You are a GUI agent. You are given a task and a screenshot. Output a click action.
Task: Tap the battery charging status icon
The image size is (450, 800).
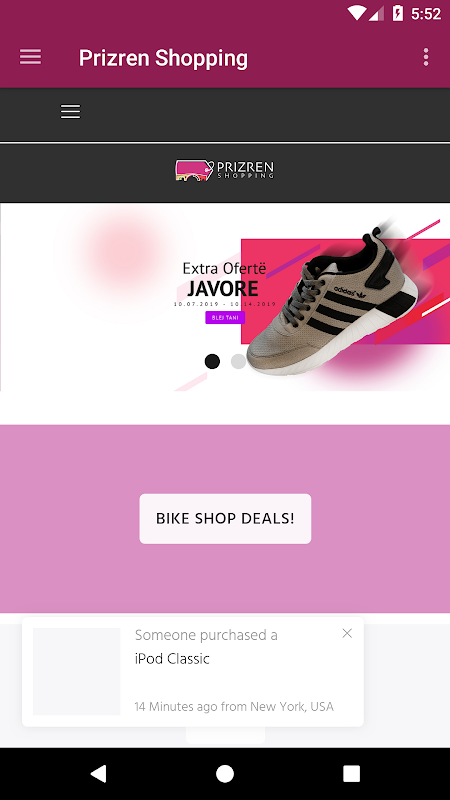click(x=397, y=13)
